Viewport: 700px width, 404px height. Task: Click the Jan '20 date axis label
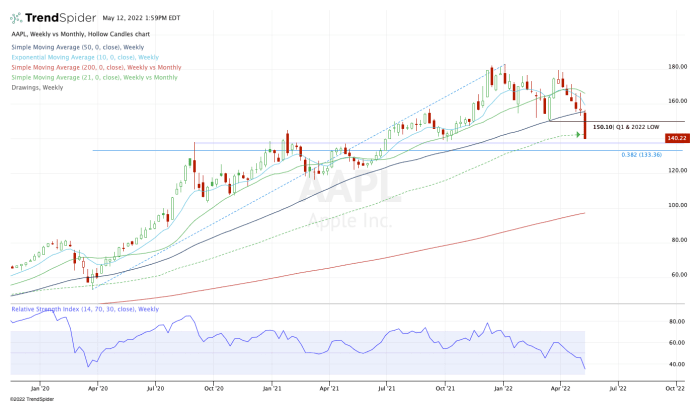(x=40, y=388)
